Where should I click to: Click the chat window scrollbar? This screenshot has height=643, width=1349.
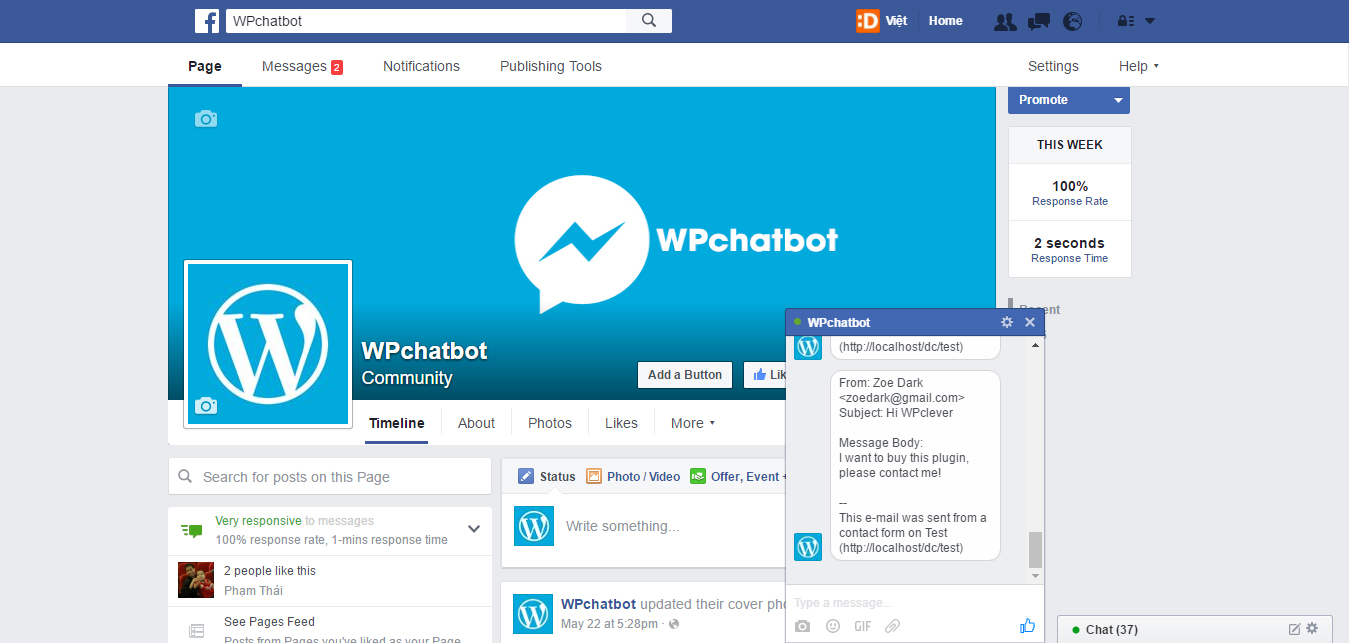click(1035, 549)
